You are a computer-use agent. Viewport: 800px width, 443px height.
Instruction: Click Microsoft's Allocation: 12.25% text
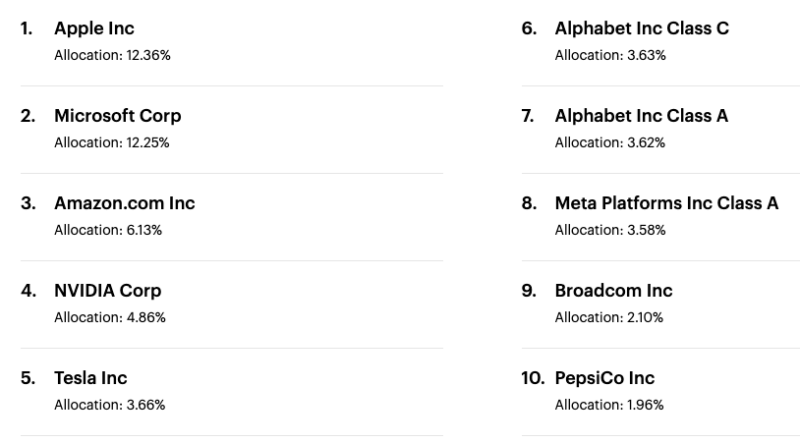(x=112, y=142)
